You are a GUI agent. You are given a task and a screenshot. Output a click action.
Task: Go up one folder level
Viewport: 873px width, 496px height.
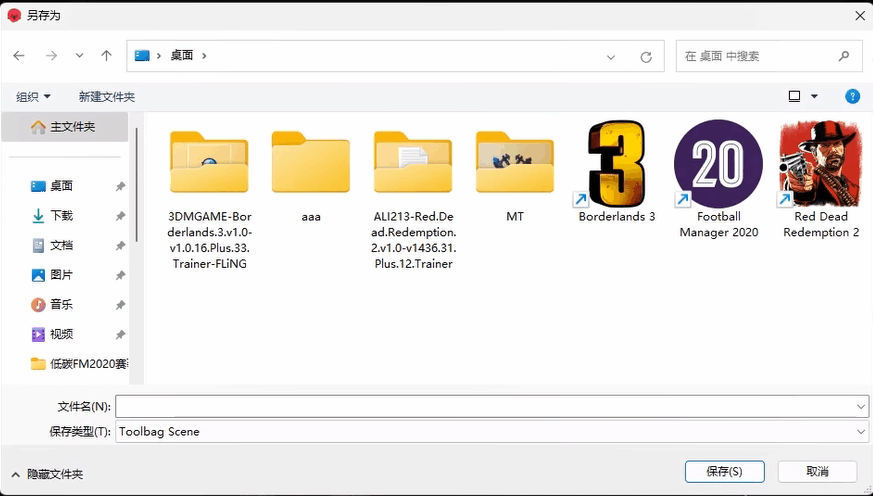(x=106, y=56)
